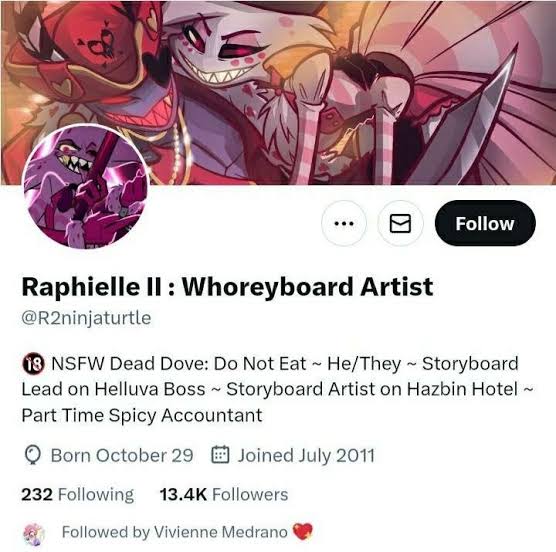
Task: Open the 232 Following list
Action: pyautogui.click(x=78, y=494)
